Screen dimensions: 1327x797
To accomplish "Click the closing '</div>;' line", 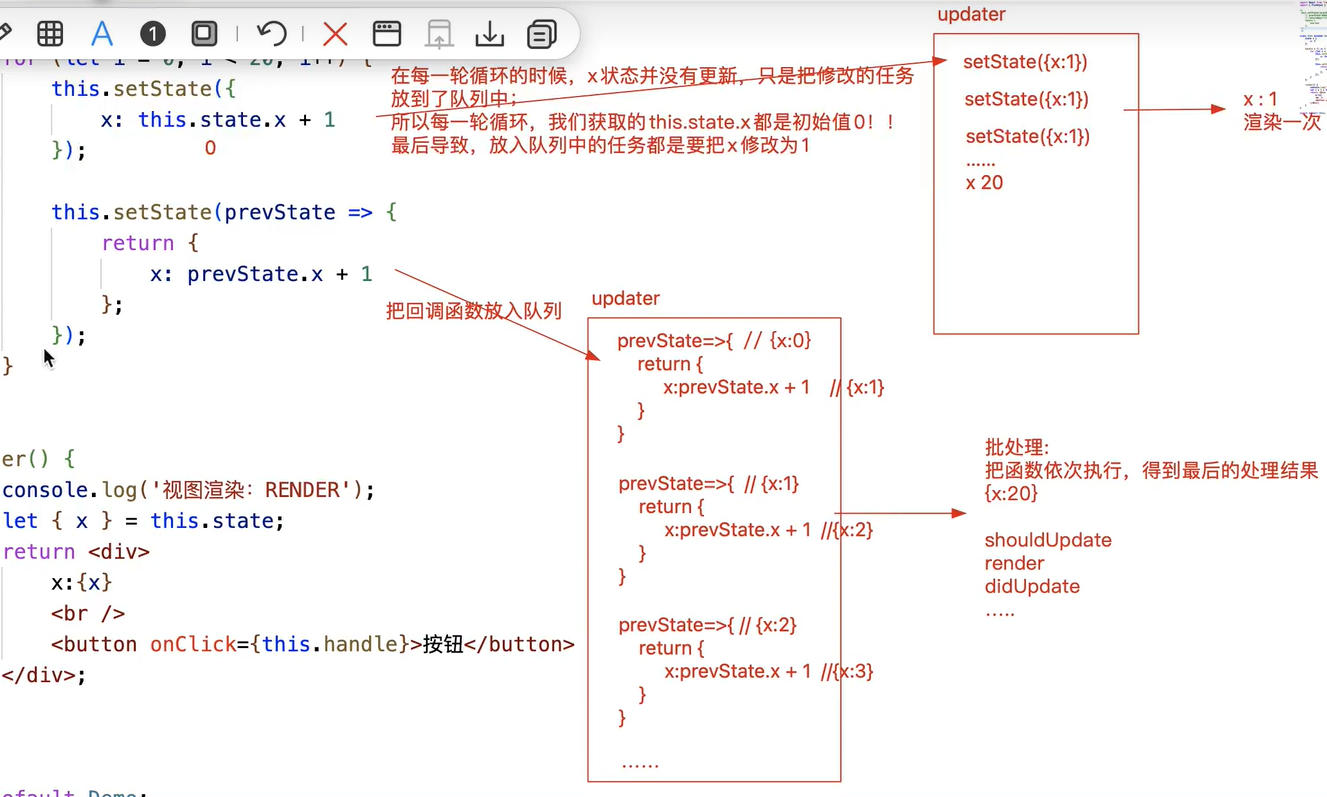I will point(44,675).
